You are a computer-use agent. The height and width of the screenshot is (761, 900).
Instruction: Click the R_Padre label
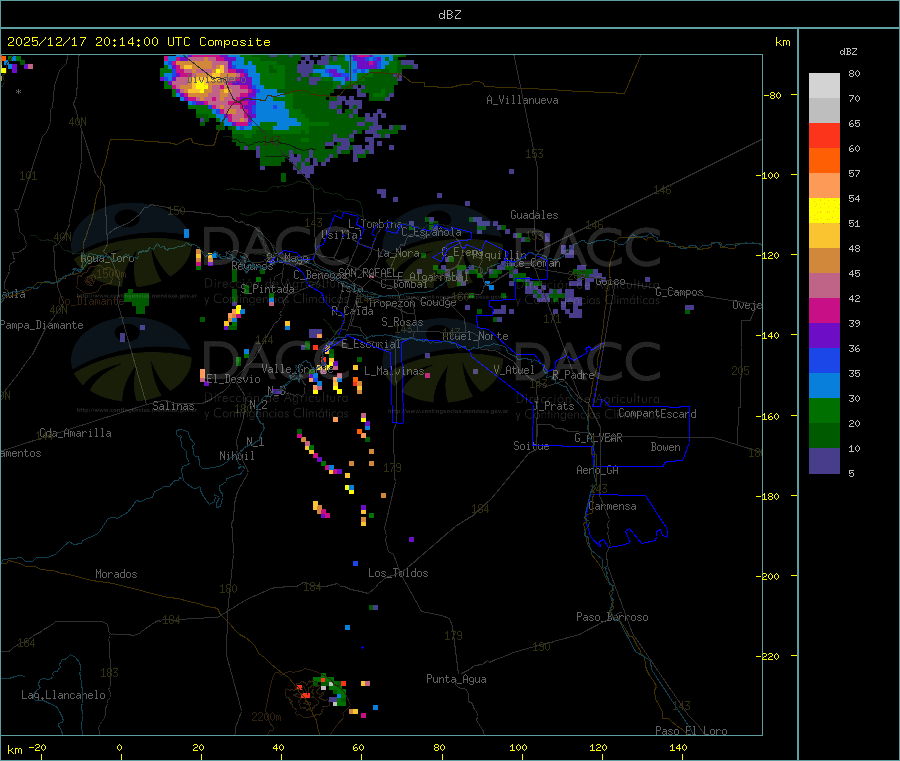tap(573, 375)
